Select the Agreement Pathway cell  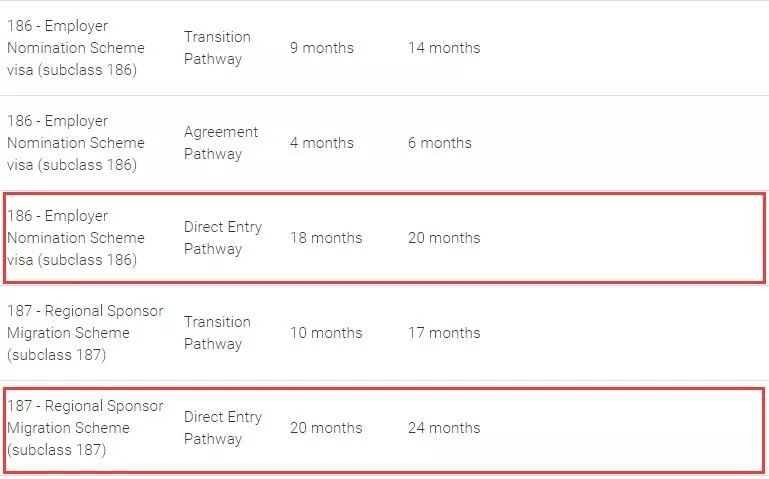[x=220, y=143]
